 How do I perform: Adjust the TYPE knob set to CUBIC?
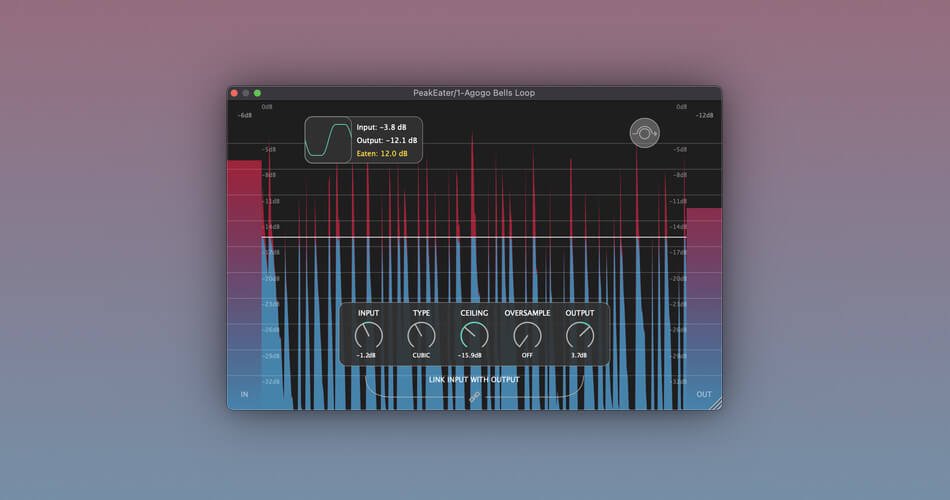[x=421, y=335]
